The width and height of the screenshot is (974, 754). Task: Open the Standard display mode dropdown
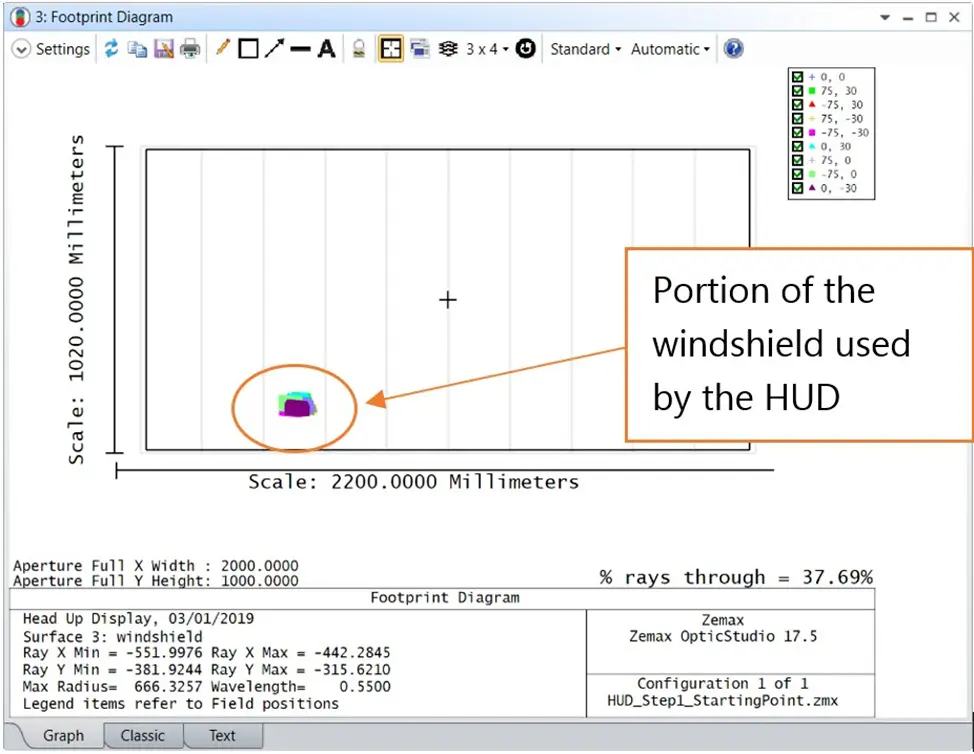(x=583, y=48)
